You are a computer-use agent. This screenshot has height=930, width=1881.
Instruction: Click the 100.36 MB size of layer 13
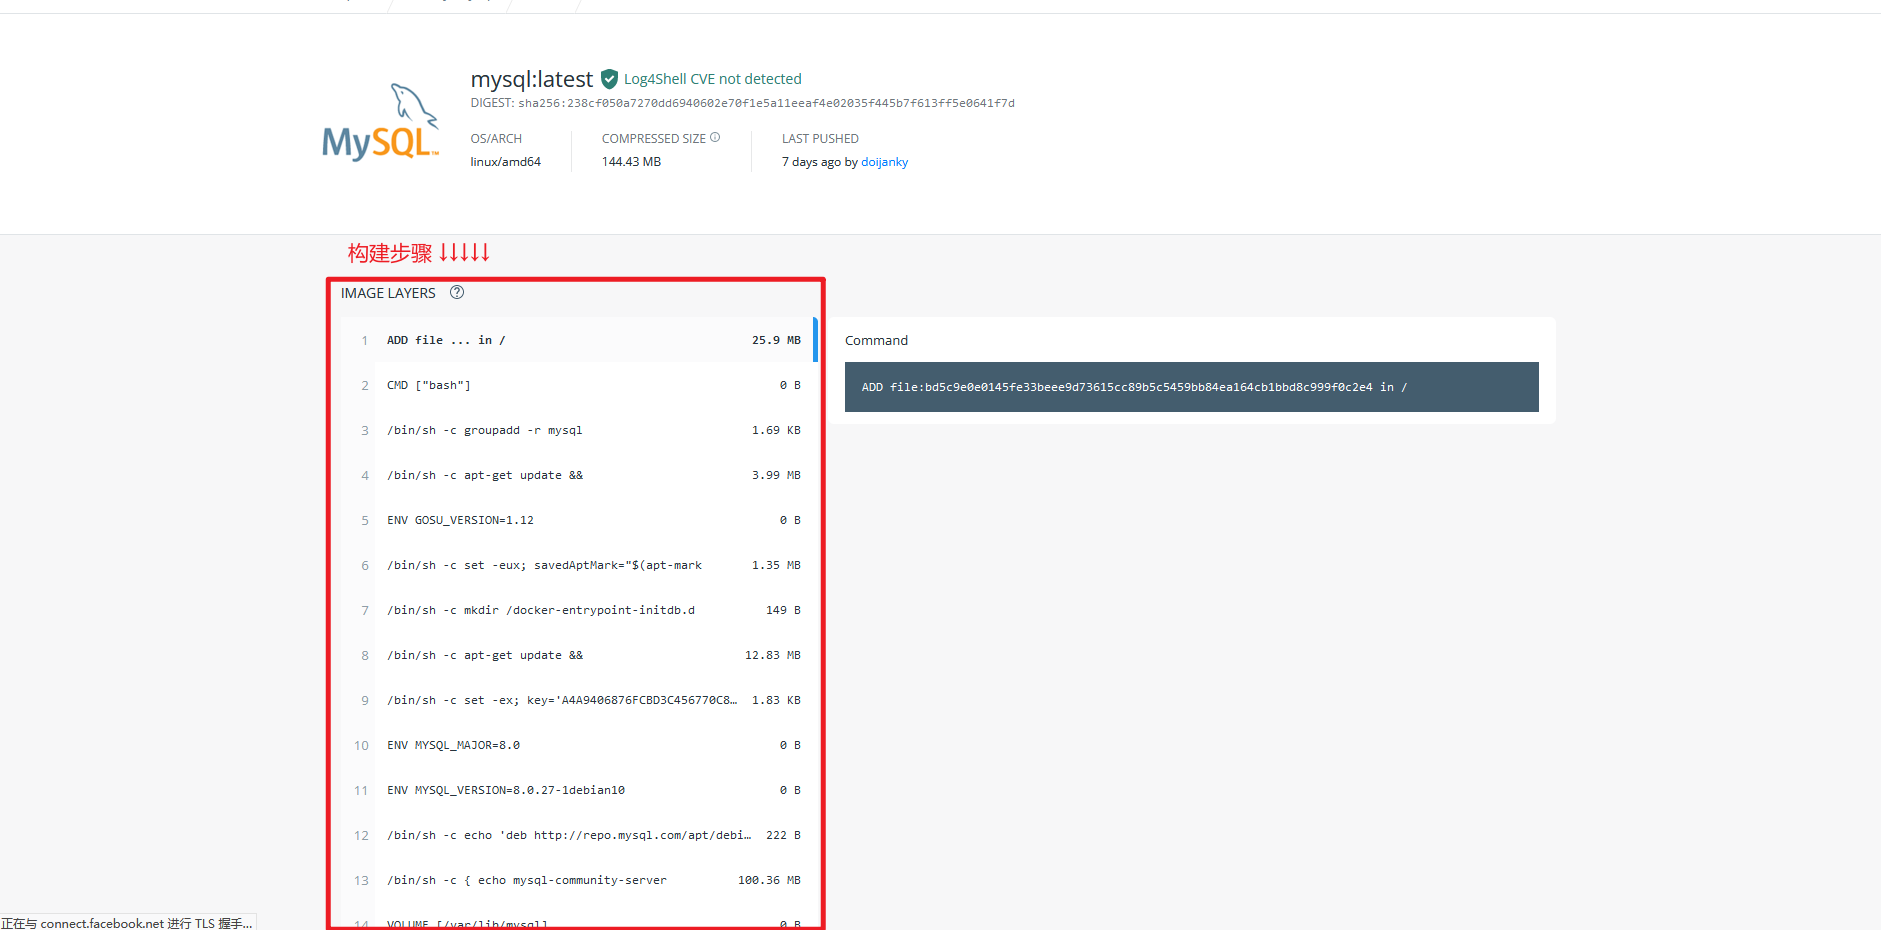click(769, 880)
